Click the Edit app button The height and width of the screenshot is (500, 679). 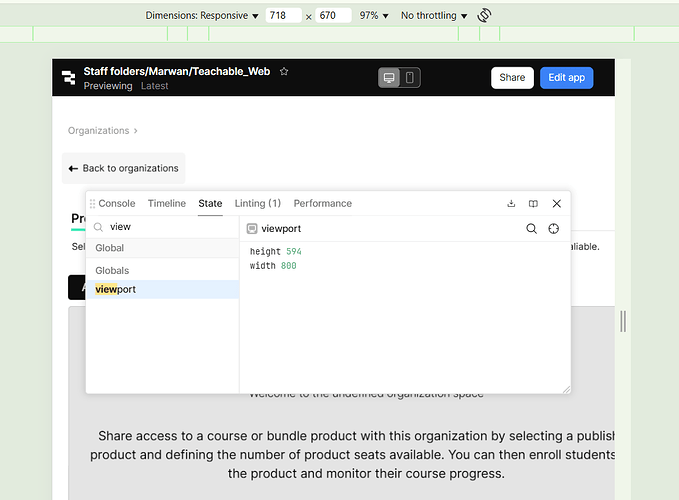(566, 78)
